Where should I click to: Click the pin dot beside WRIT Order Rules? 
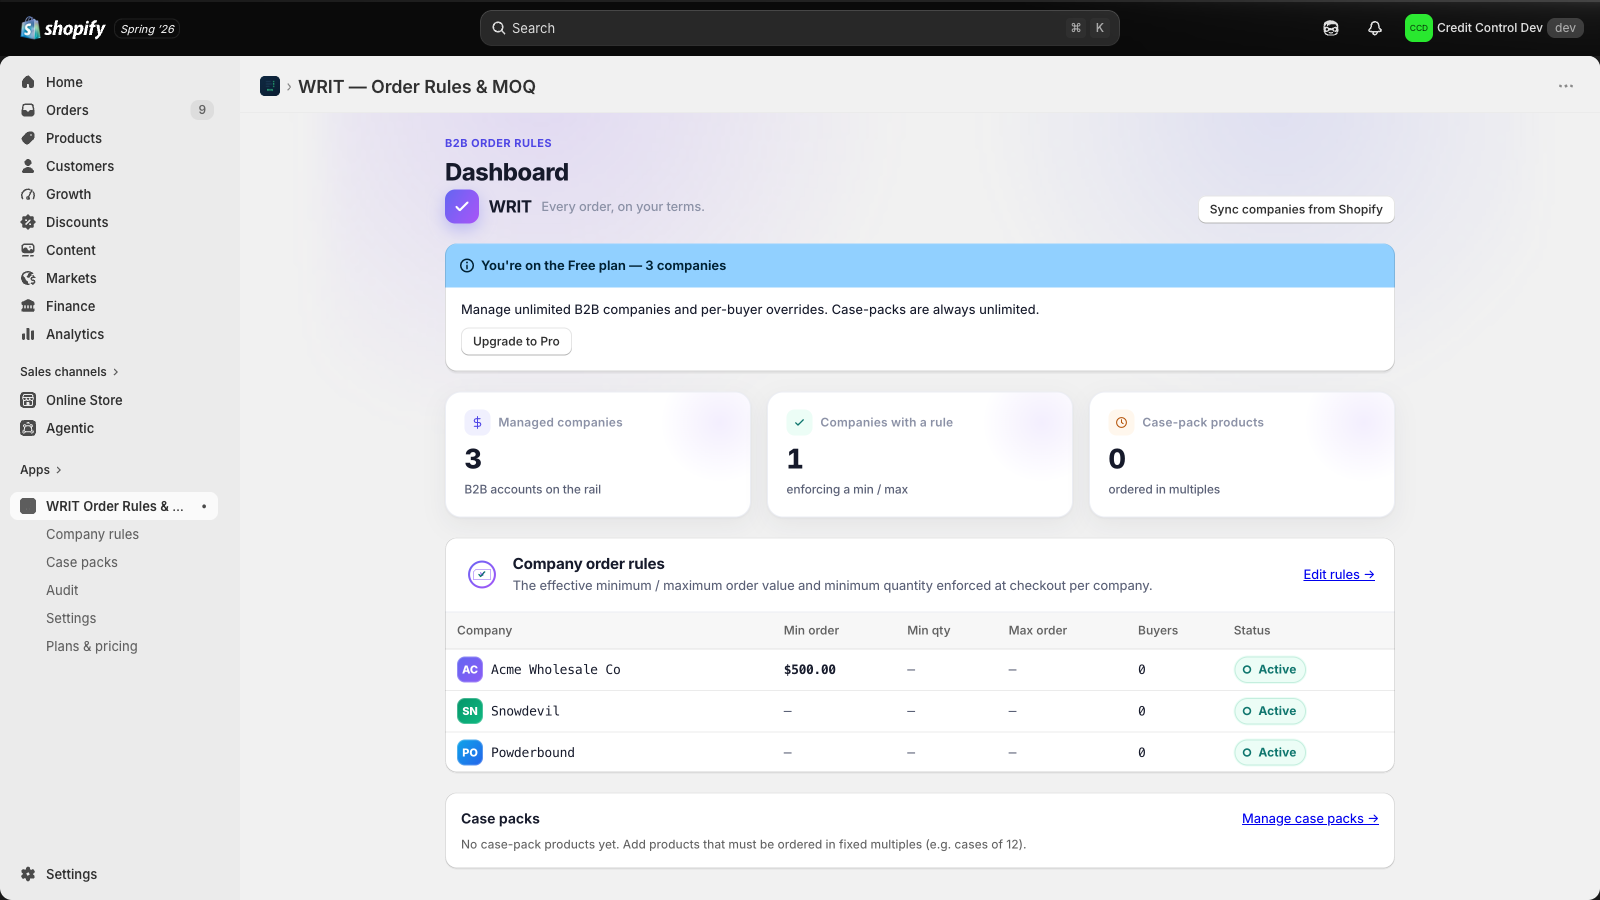click(204, 506)
